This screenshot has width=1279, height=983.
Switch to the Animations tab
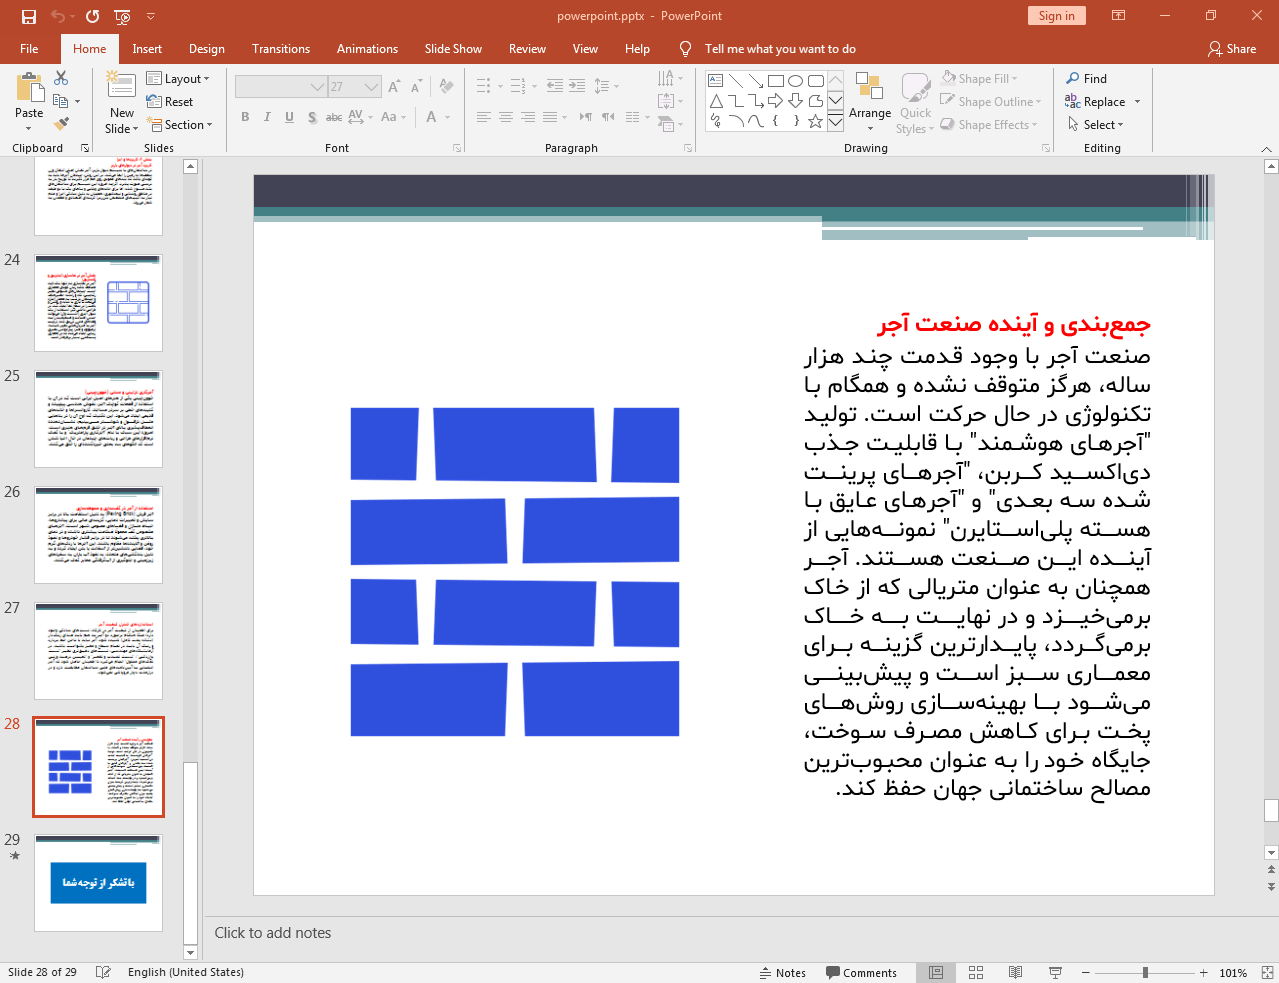[x=367, y=48]
